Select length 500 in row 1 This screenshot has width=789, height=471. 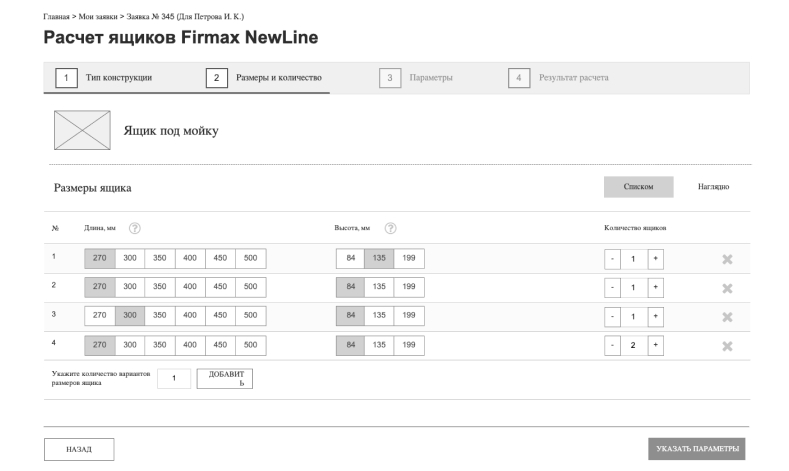tap(251, 258)
